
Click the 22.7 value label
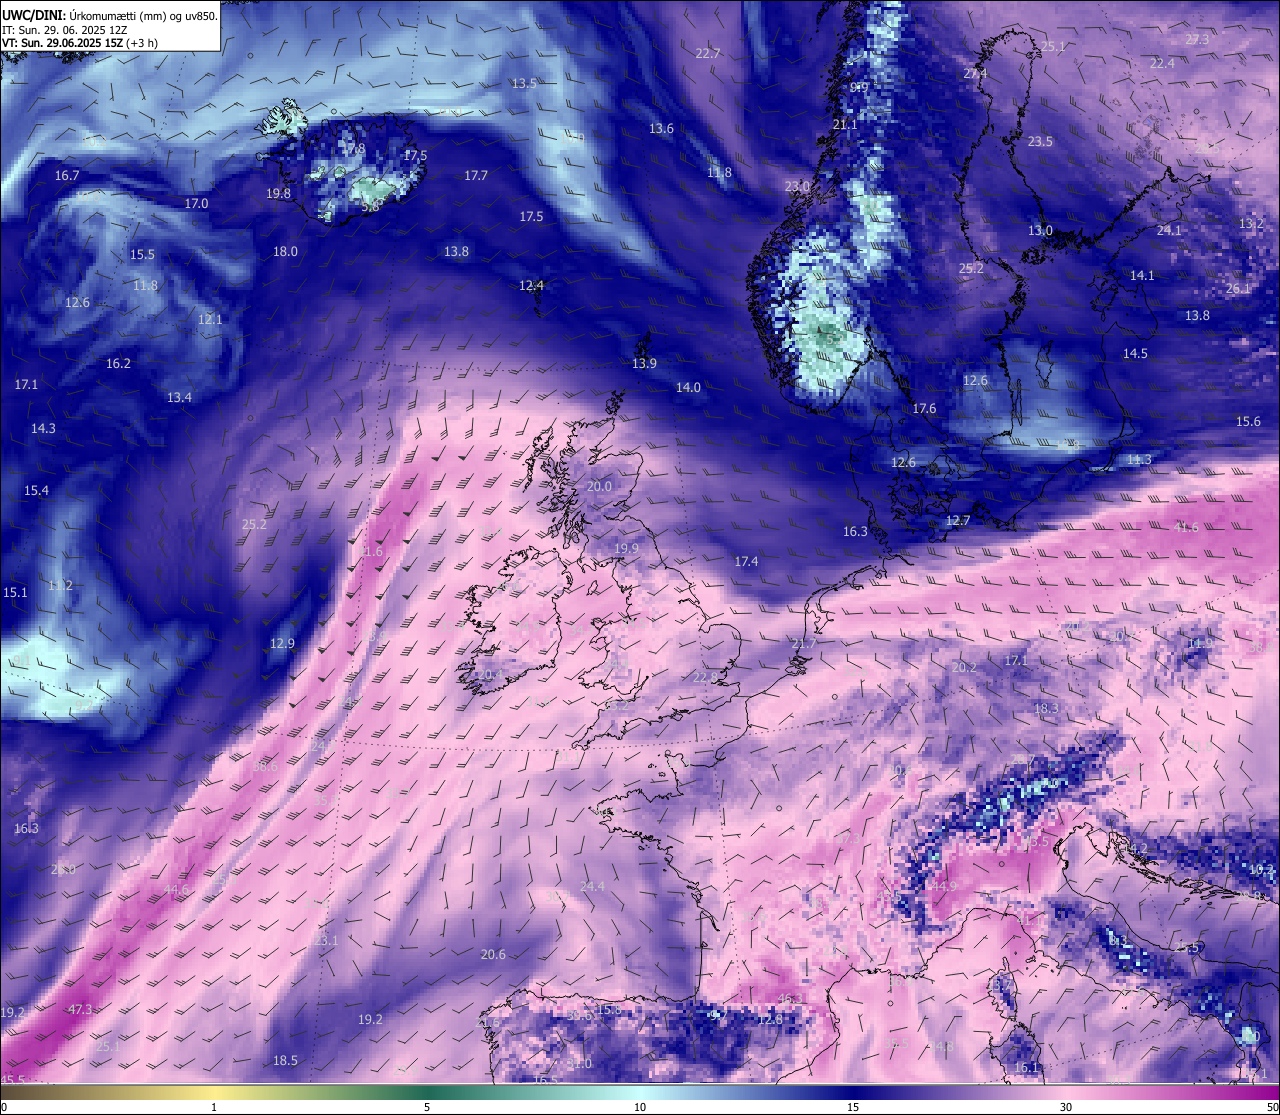(708, 54)
